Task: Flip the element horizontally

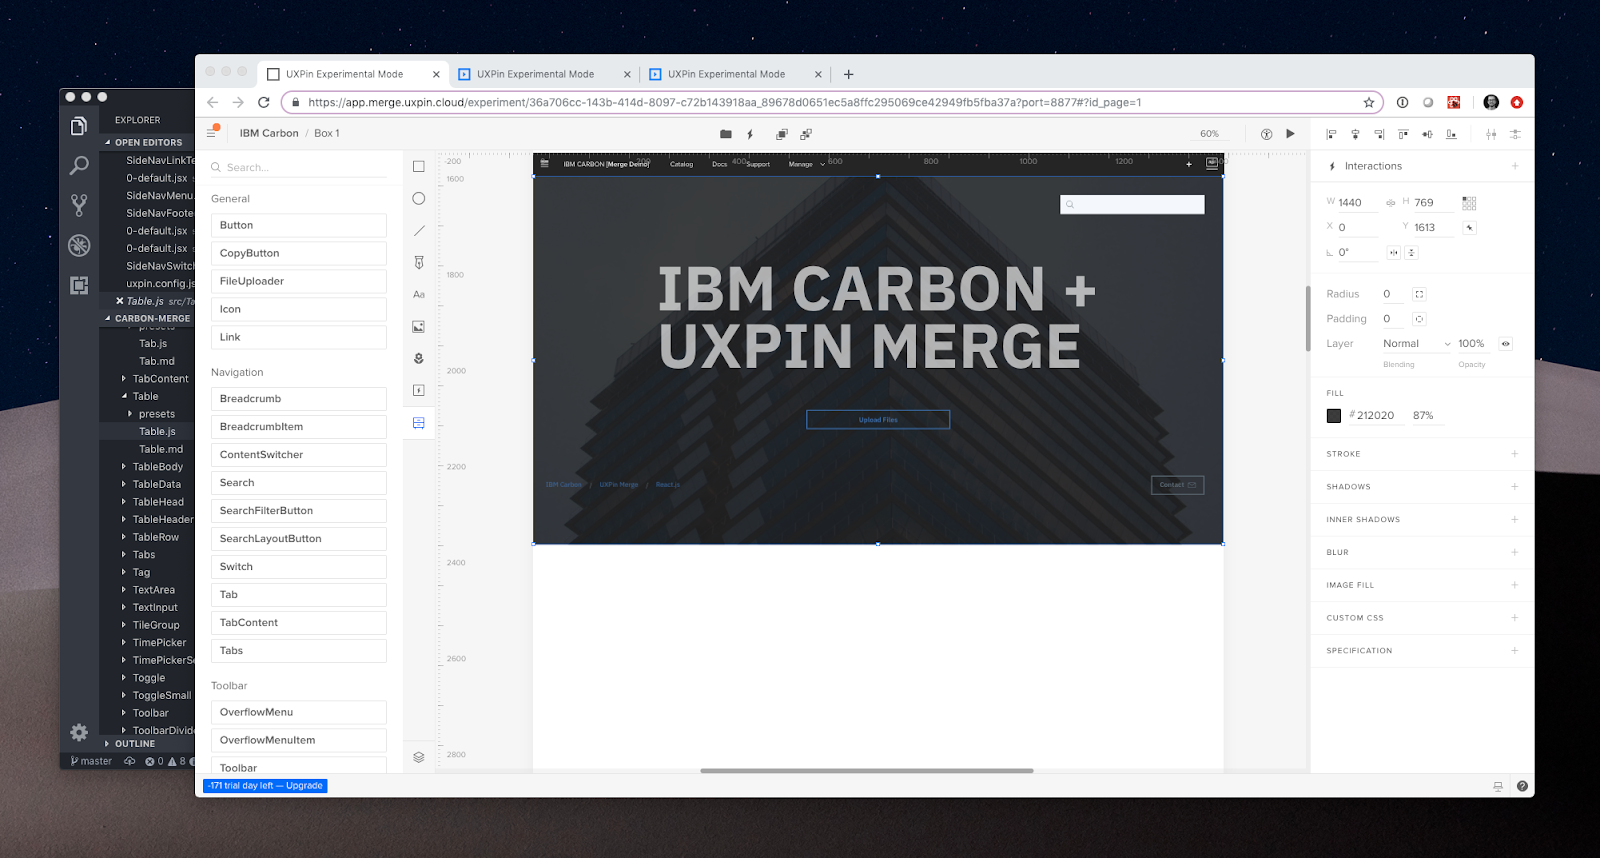Action: pos(1394,253)
